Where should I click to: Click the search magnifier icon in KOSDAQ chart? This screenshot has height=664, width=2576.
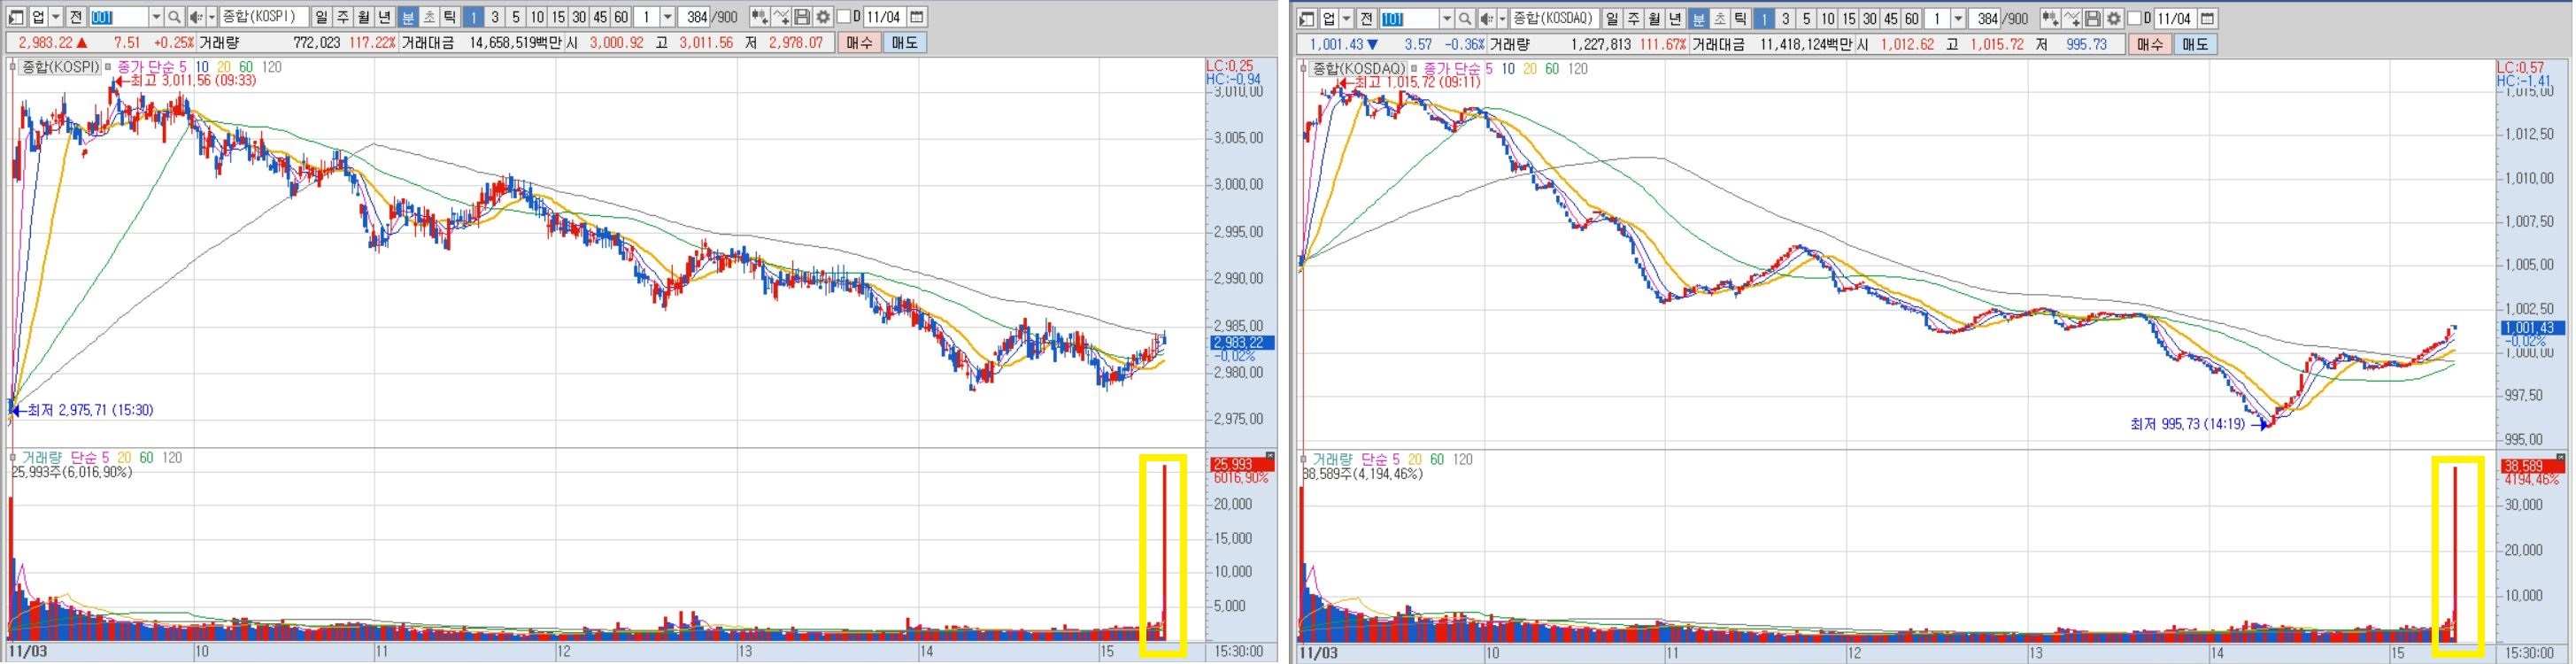(1465, 18)
